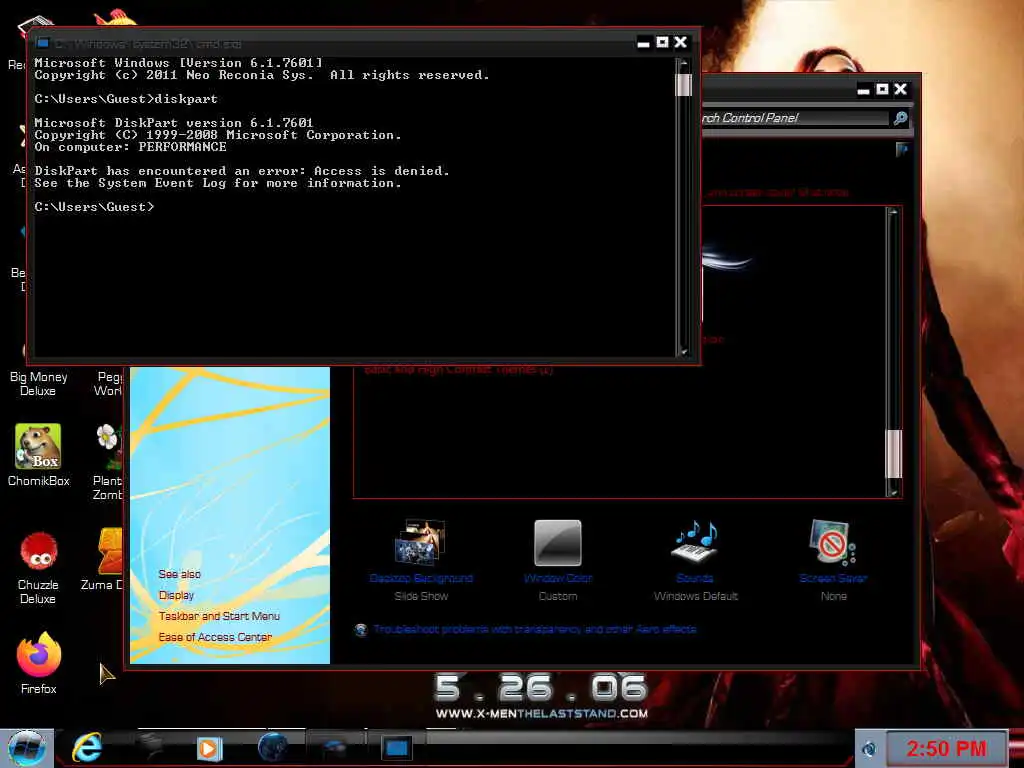Click the Command Prompt scroll down arrow
Viewport: 1024px width, 768px height.
pos(684,351)
